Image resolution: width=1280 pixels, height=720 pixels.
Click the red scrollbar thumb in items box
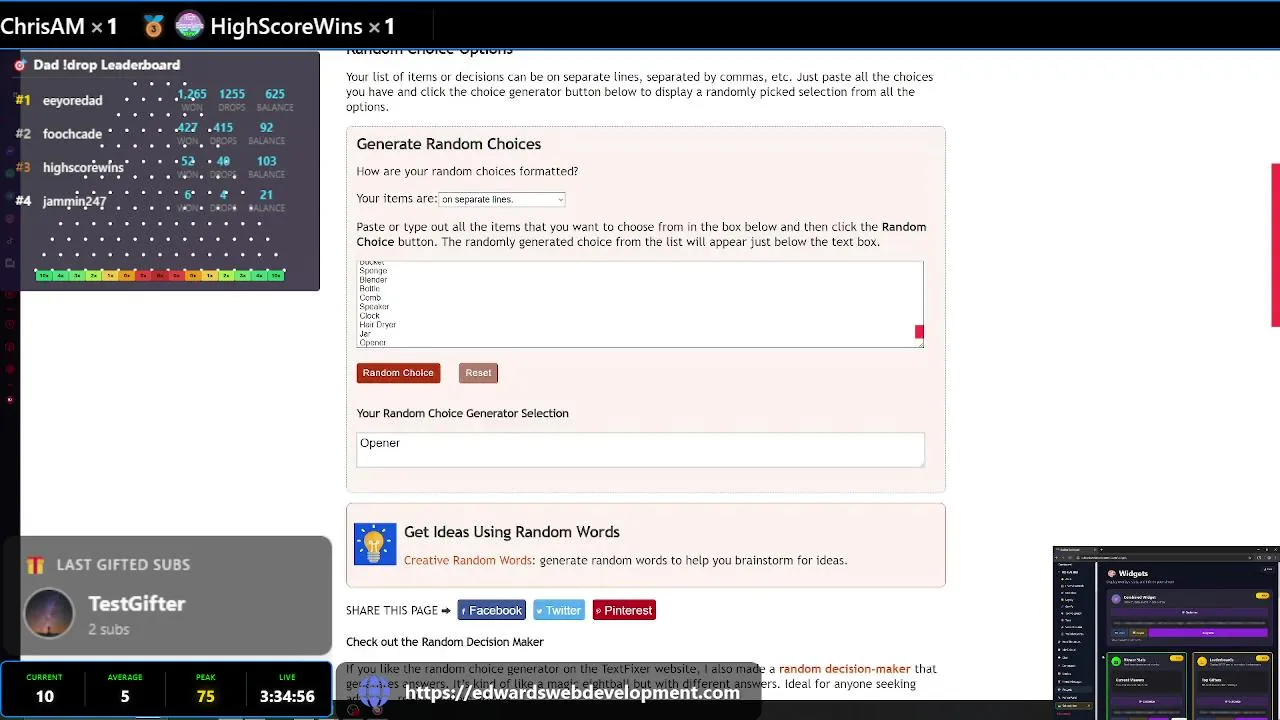(x=919, y=331)
